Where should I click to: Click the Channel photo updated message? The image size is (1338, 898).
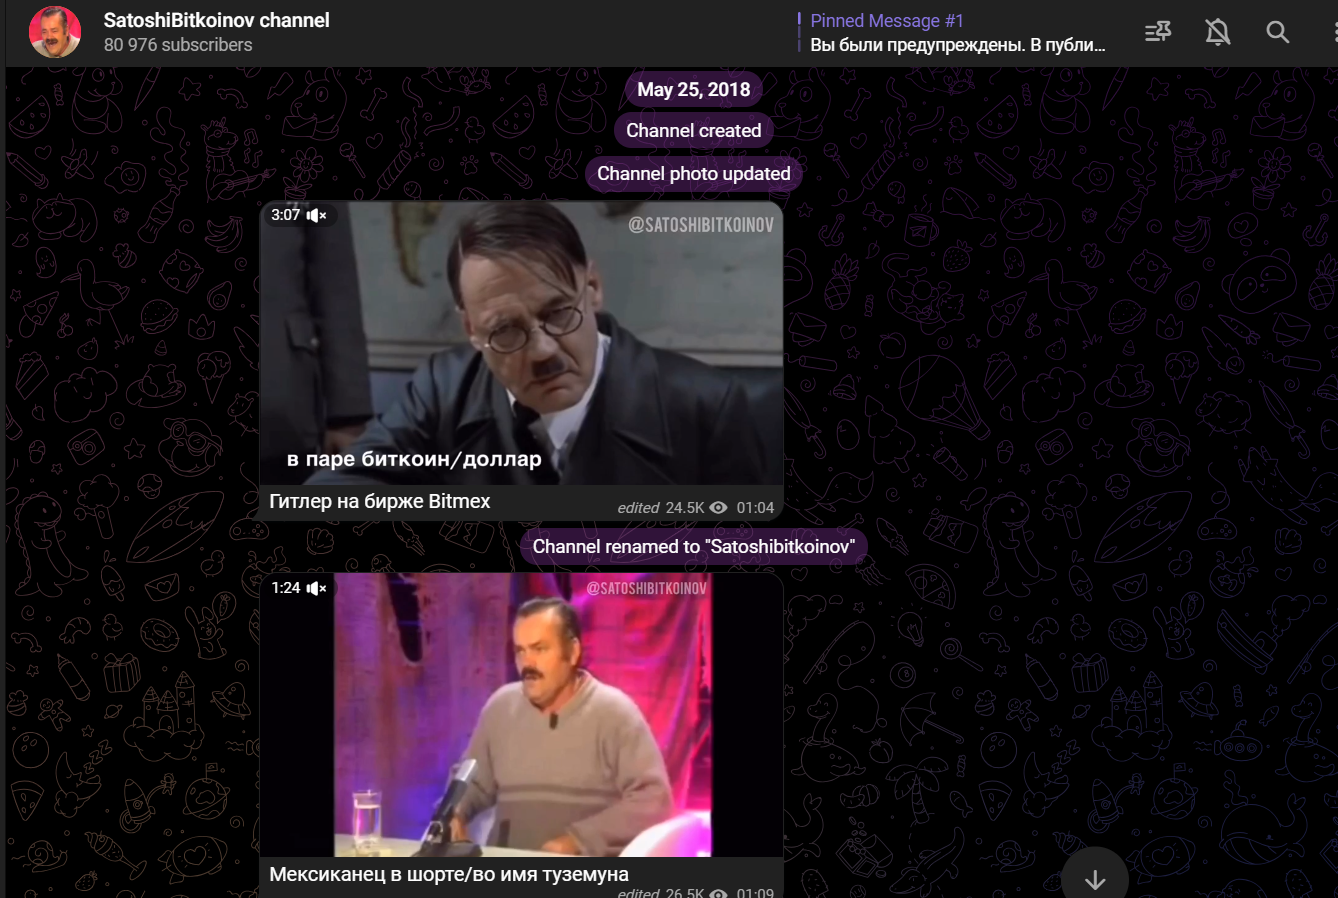[x=693, y=173]
